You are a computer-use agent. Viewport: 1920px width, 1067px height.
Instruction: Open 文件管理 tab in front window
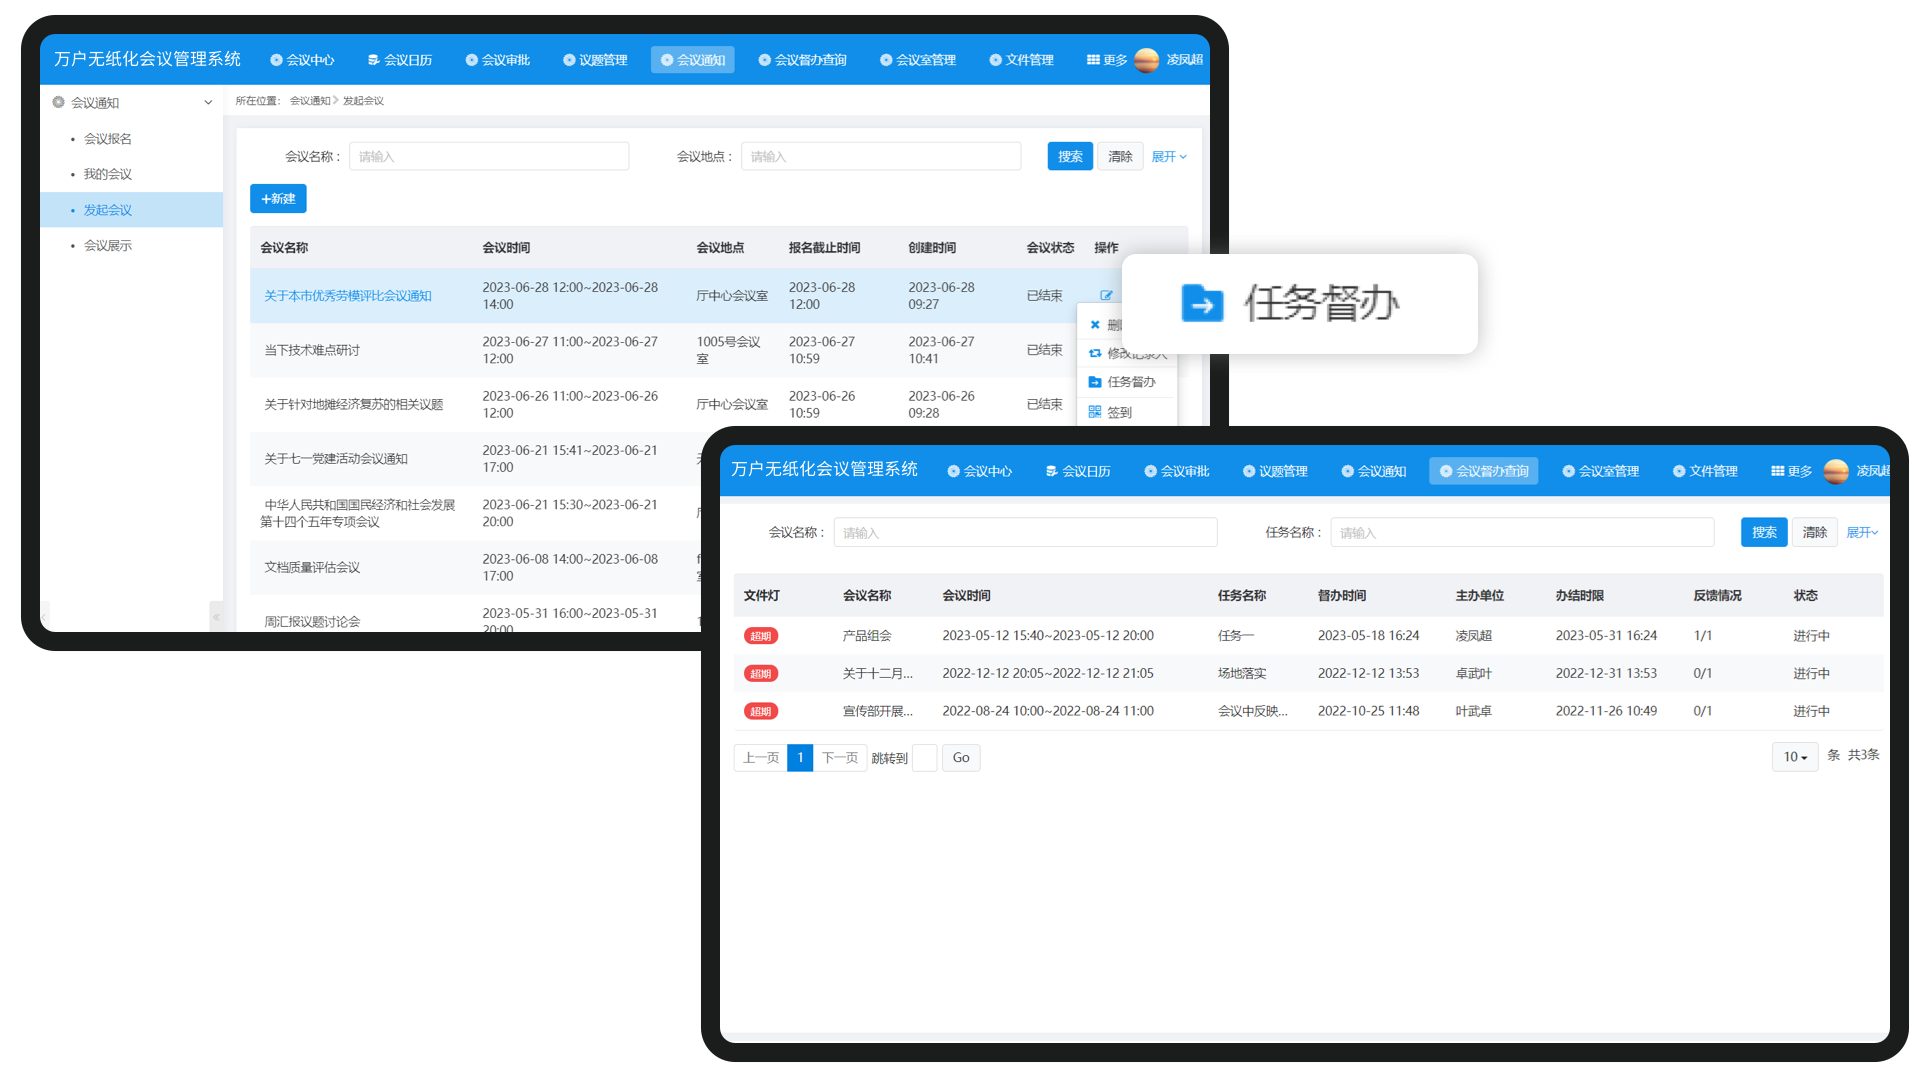(1705, 471)
